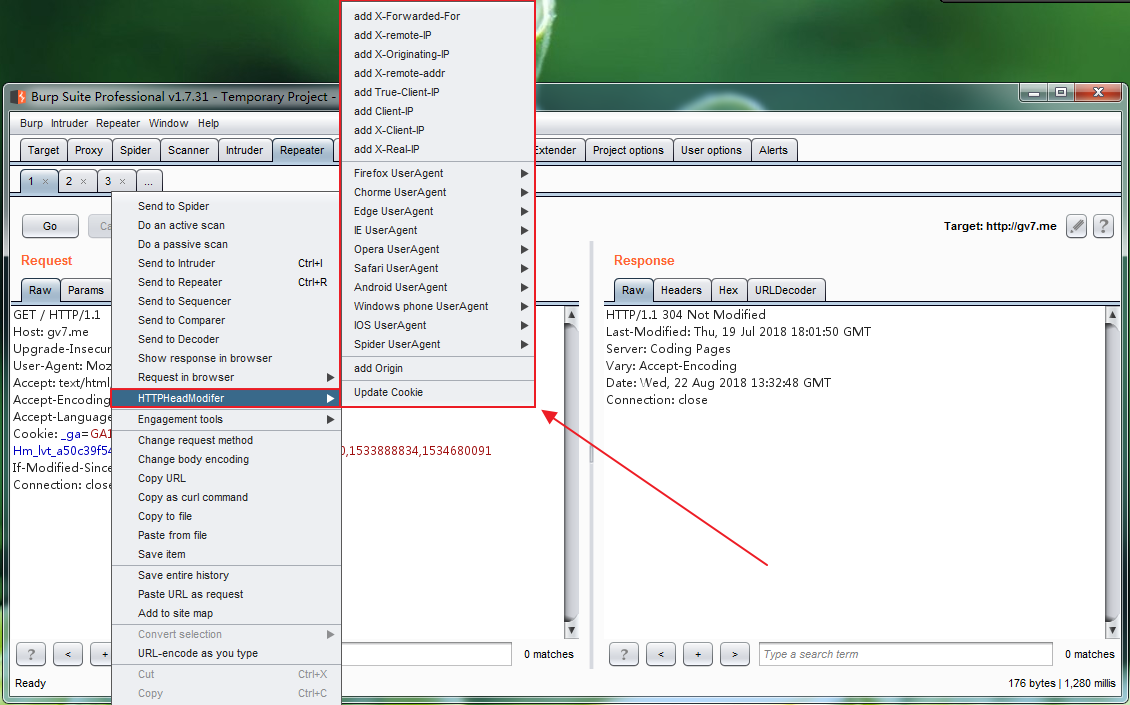Screen dimensions: 1130x705
Task: Click the Burp Suite title bar logo
Action: [18, 97]
